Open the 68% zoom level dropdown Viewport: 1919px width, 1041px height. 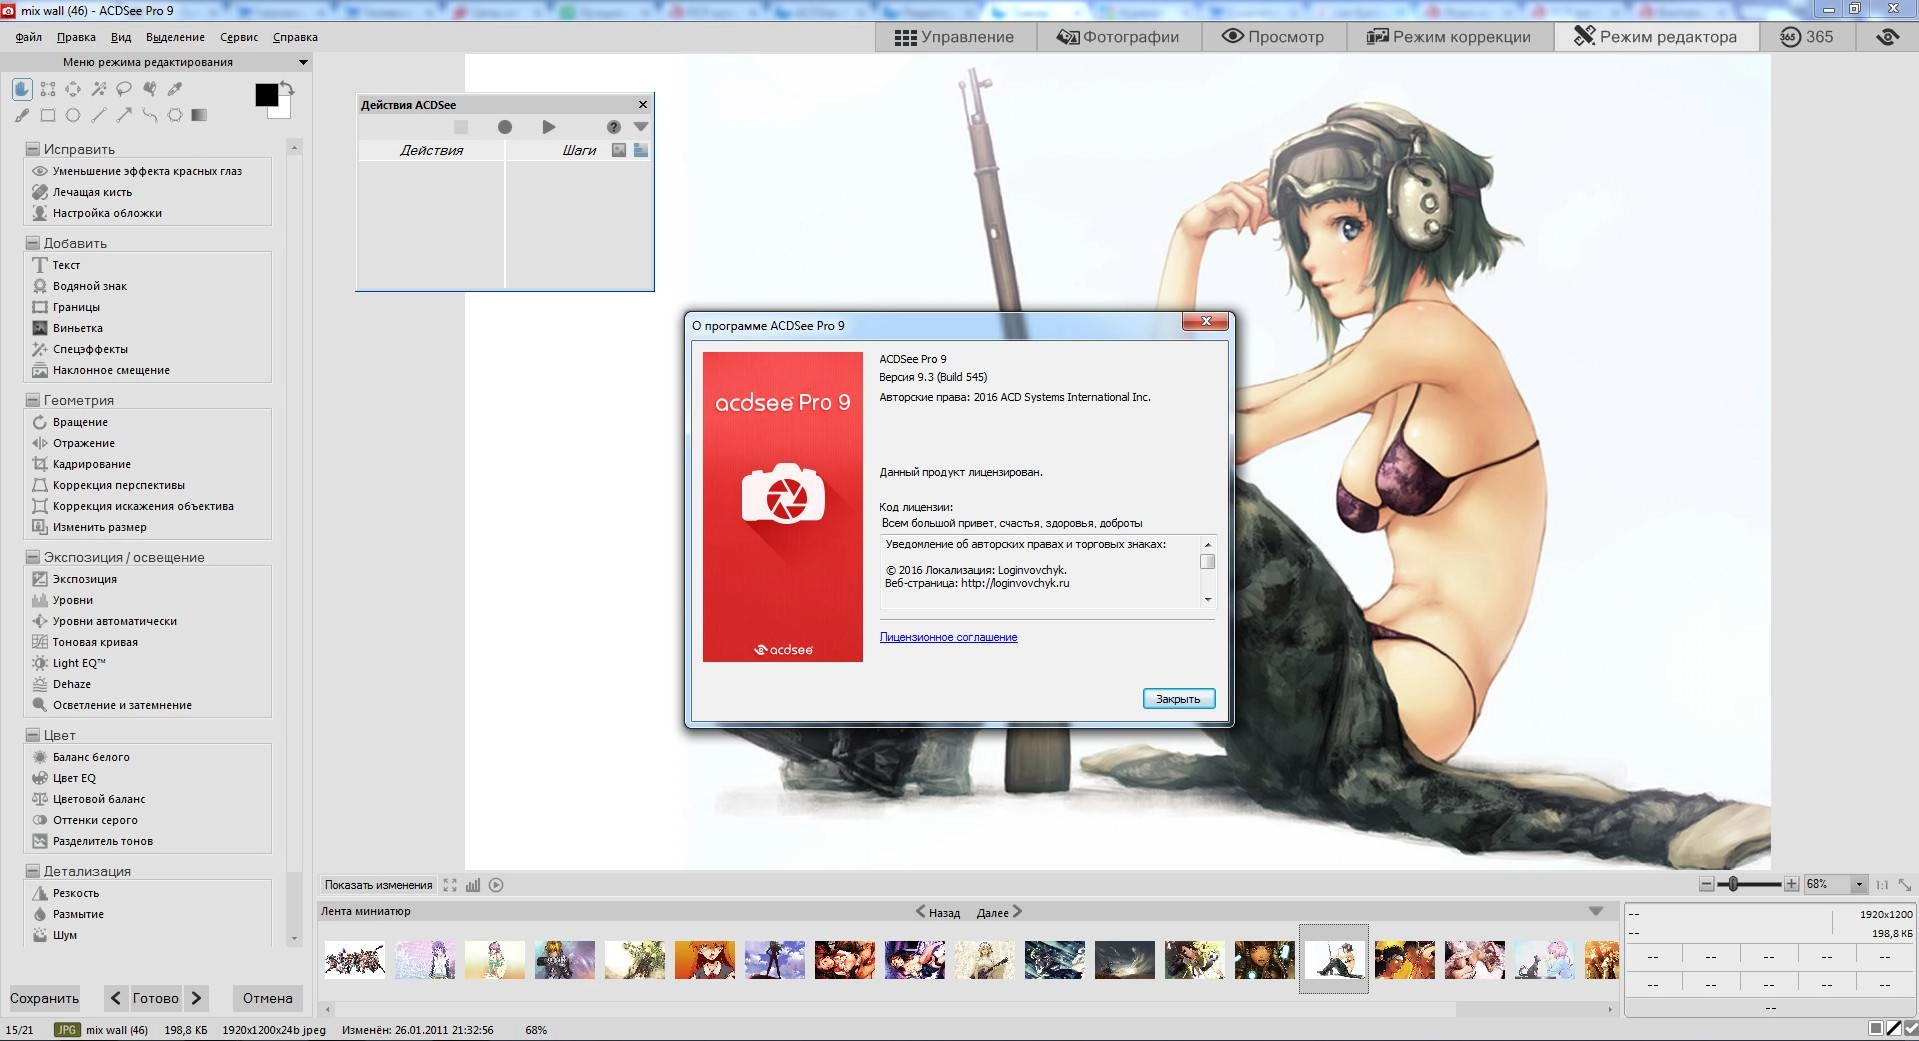point(1859,885)
